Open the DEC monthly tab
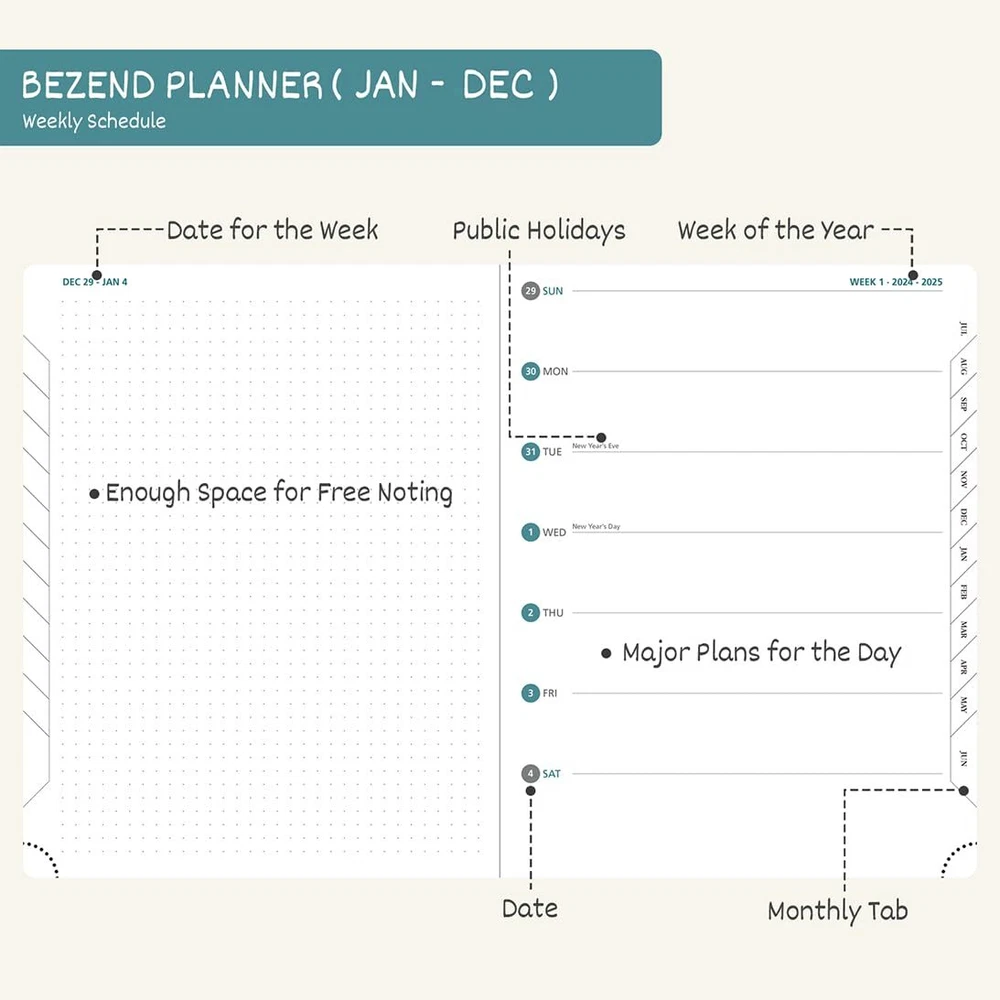This screenshot has width=1000, height=1000. [963, 516]
